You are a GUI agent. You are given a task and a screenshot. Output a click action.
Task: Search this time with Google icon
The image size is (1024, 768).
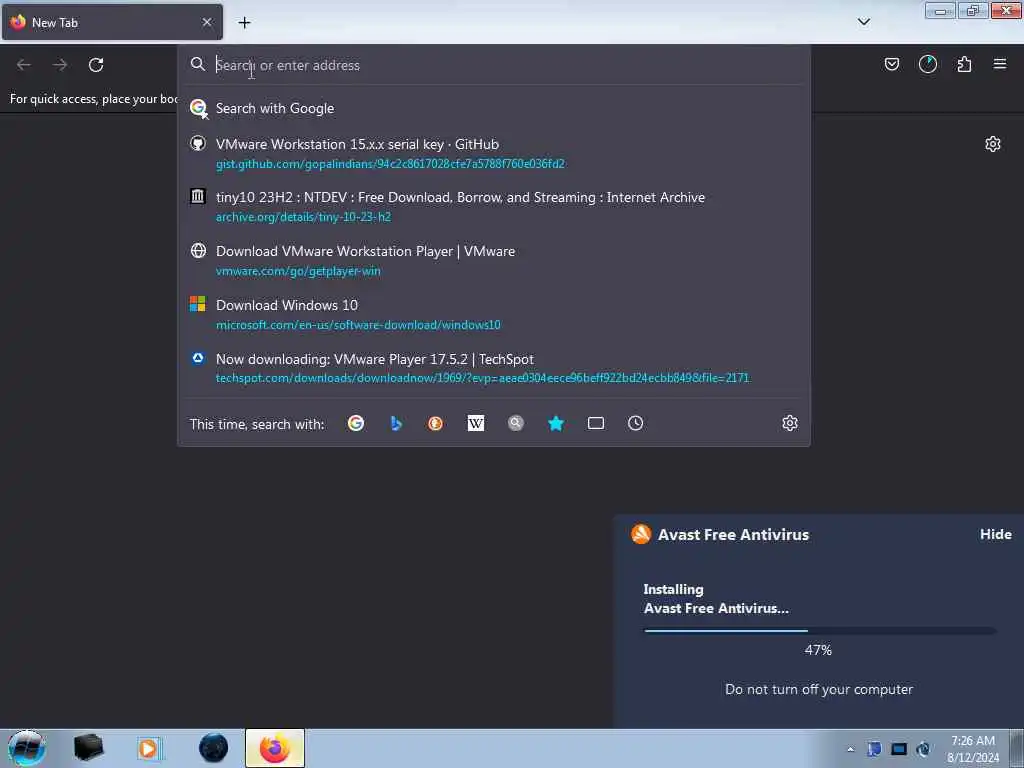(x=356, y=423)
